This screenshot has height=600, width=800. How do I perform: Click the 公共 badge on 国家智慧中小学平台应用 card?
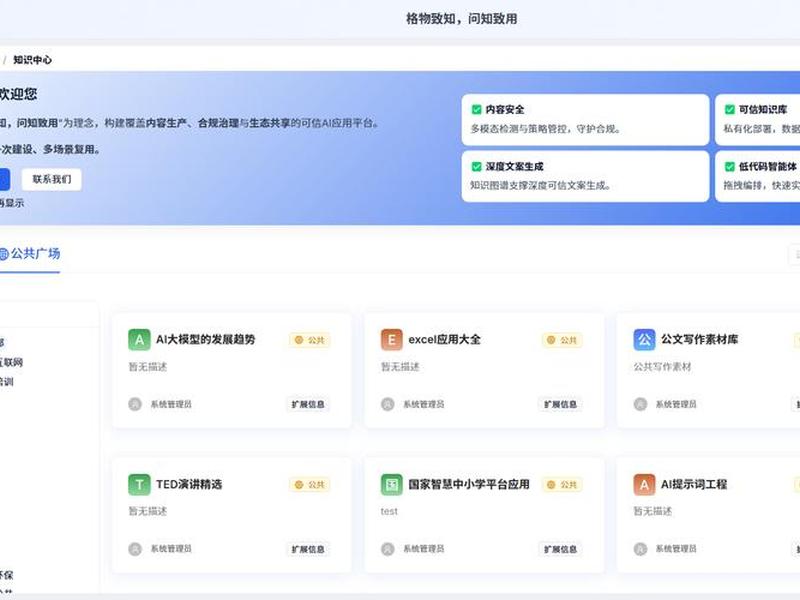coord(562,485)
